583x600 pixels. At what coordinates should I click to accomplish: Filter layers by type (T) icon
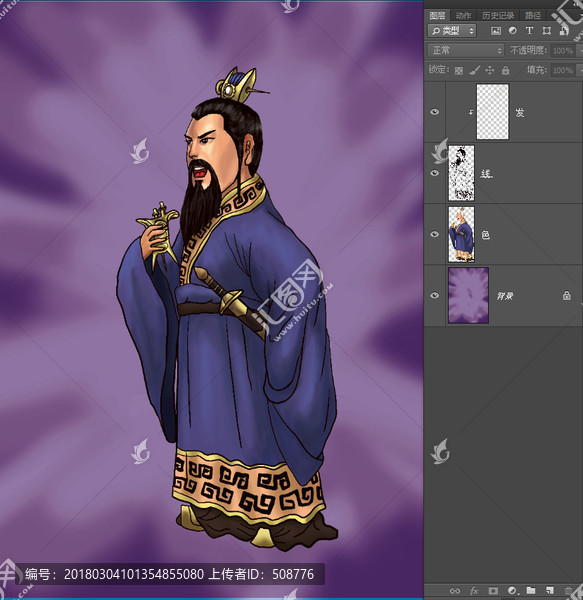[529, 31]
